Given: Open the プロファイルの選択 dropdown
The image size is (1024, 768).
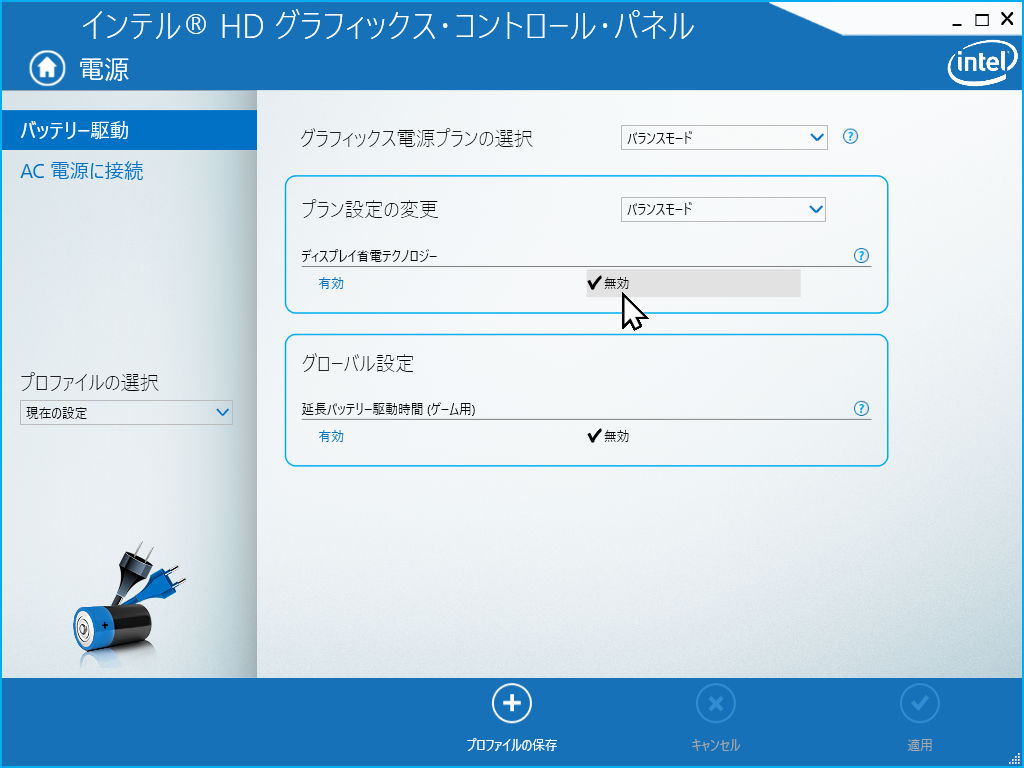Looking at the screenshot, I should click(x=126, y=412).
